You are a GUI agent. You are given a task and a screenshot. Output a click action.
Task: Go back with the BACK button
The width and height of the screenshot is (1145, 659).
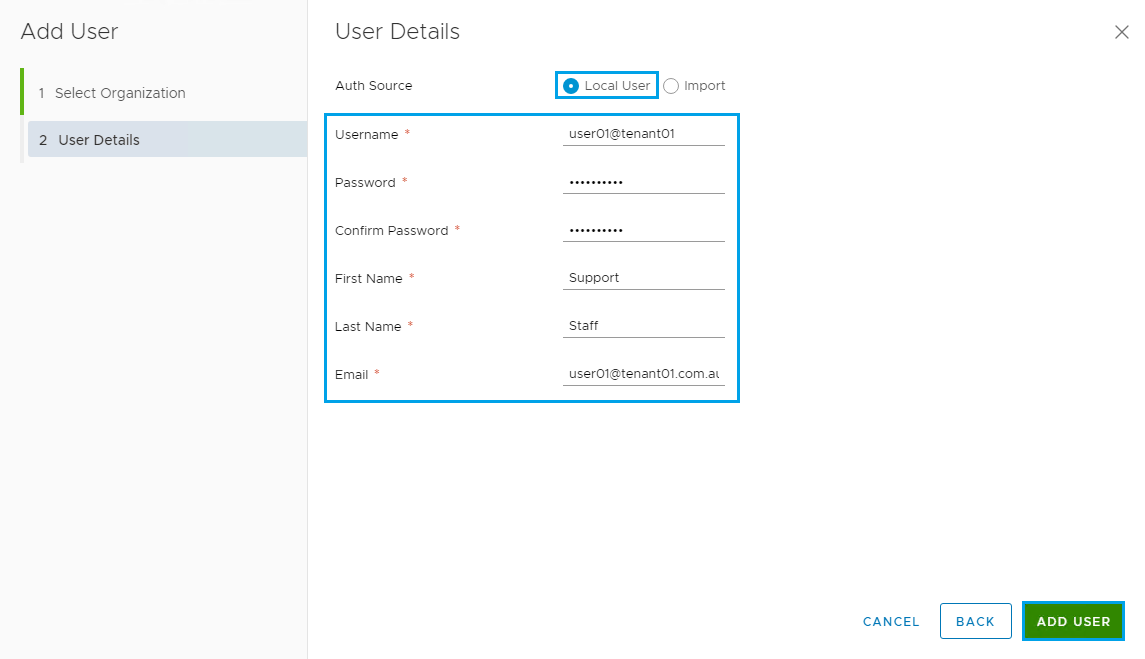pyautogui.click(x=975, y=621)
